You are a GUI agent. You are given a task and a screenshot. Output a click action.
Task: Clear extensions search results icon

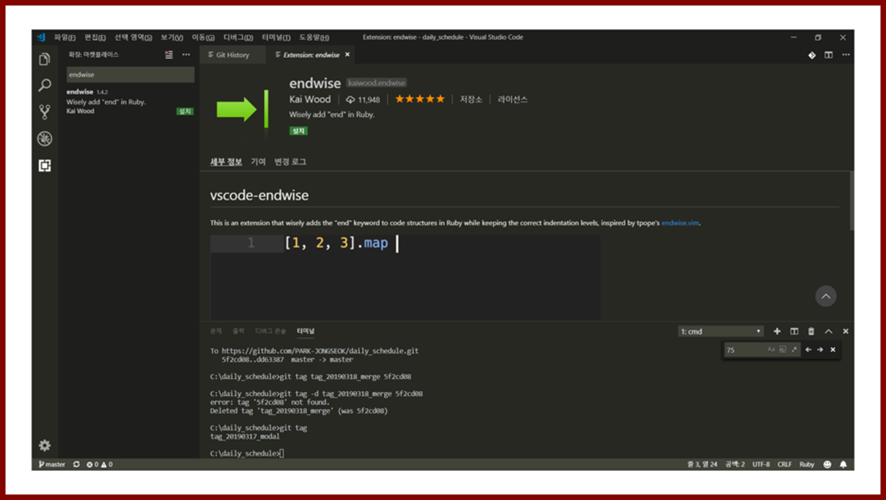pos(169,55)
